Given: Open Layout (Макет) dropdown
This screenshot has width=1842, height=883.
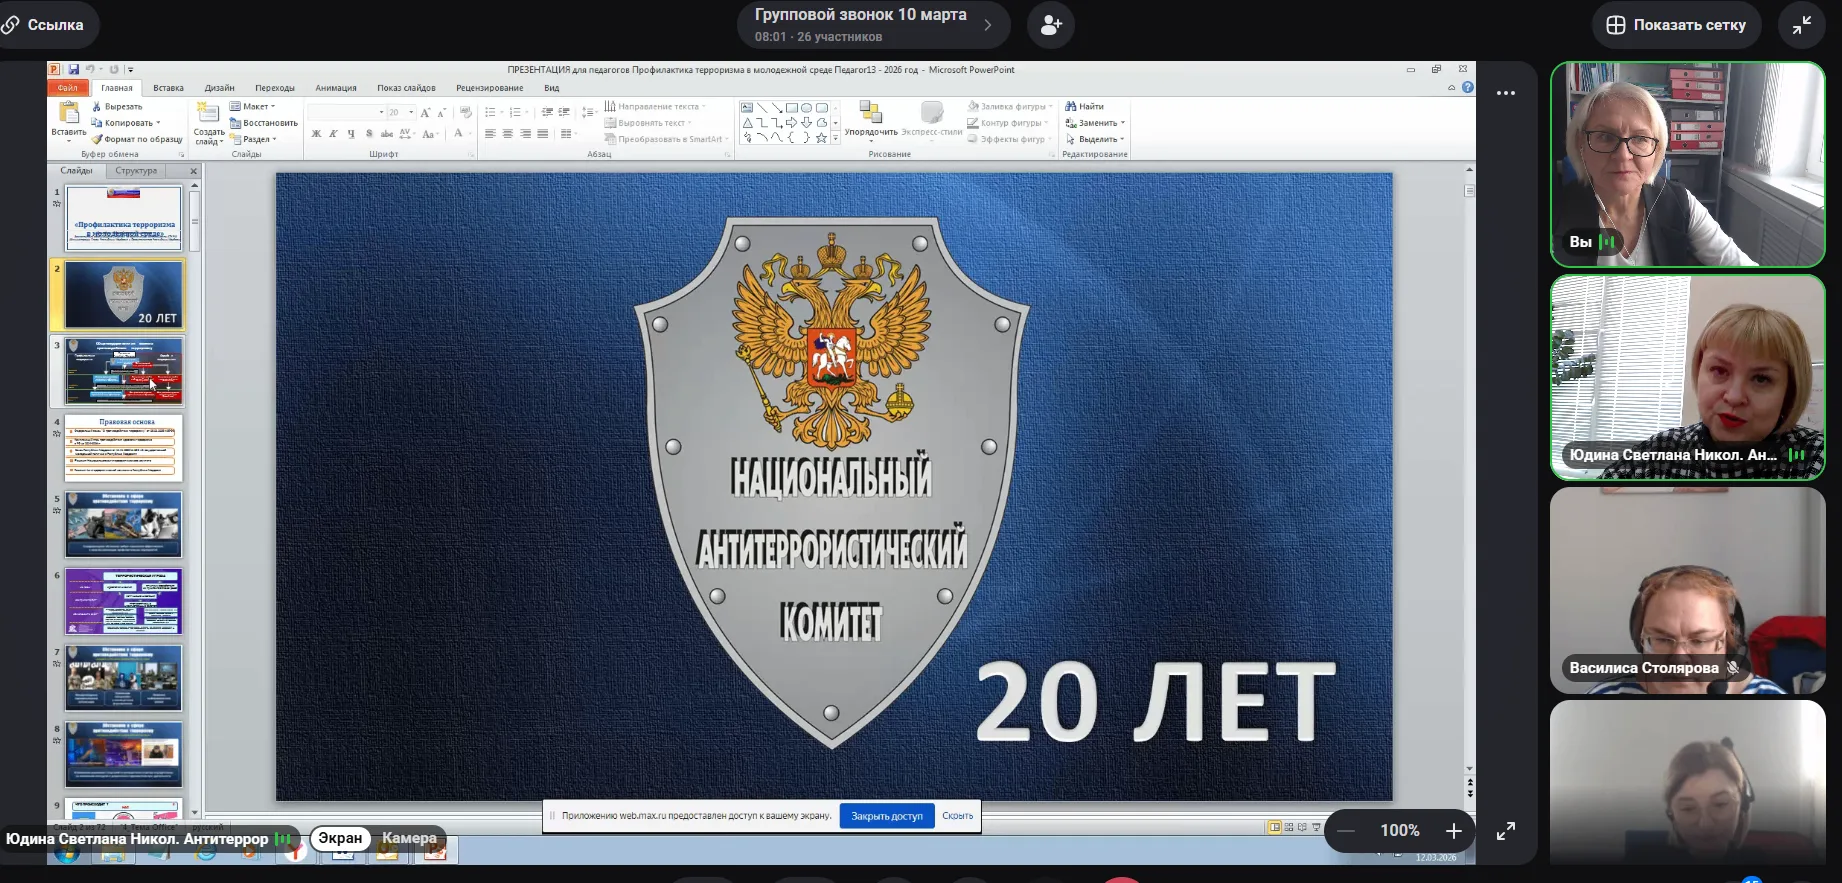Looking at the screenshot, I should [252, 106].
